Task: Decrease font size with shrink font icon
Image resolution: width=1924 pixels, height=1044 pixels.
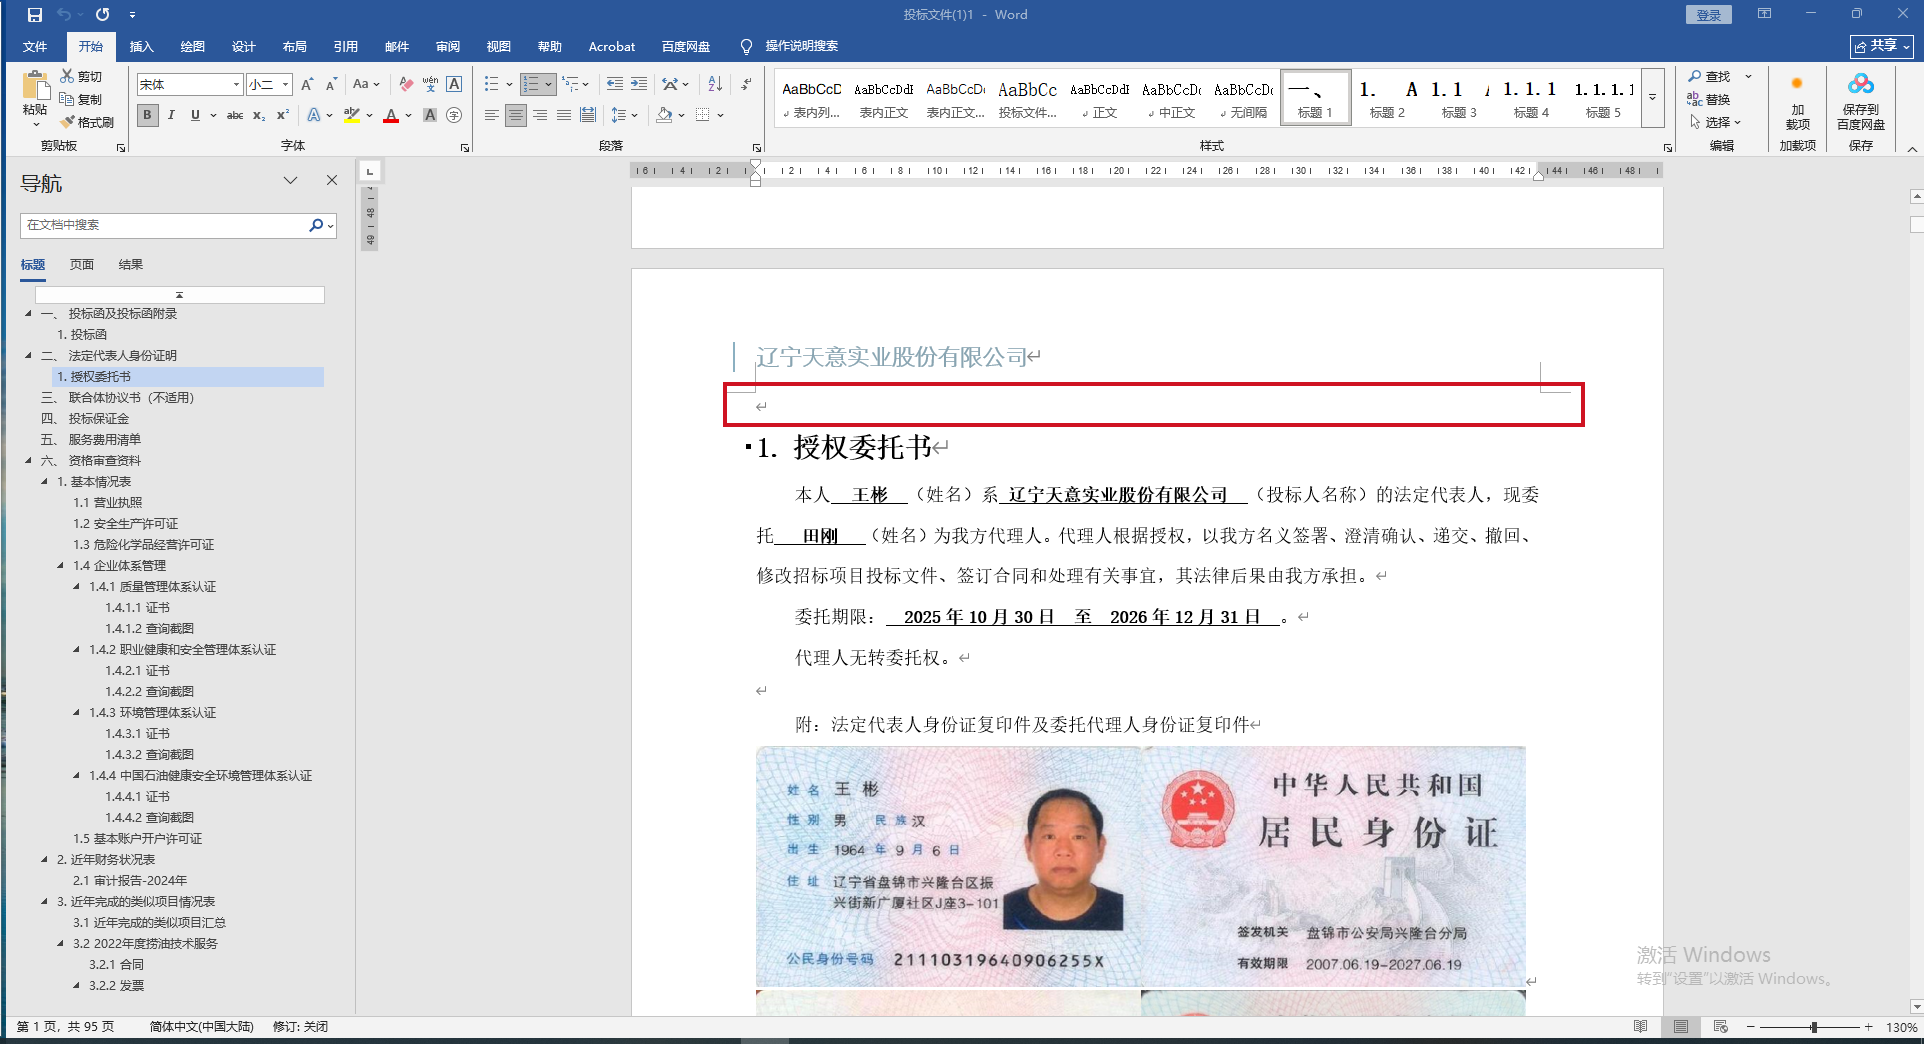Action: 331,85
